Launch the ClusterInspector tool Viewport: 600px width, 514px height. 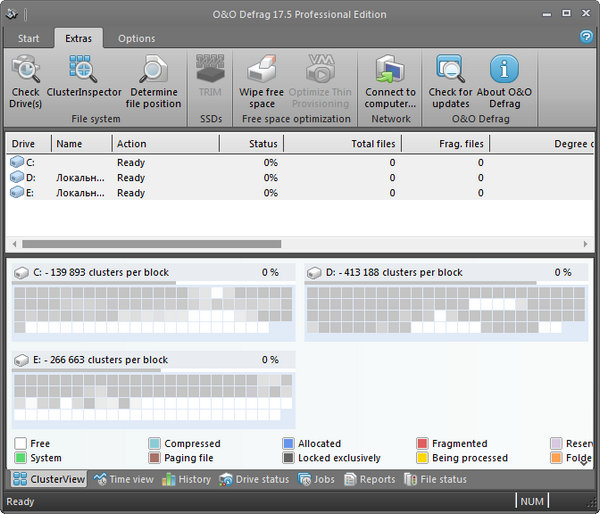coord(83,76)
